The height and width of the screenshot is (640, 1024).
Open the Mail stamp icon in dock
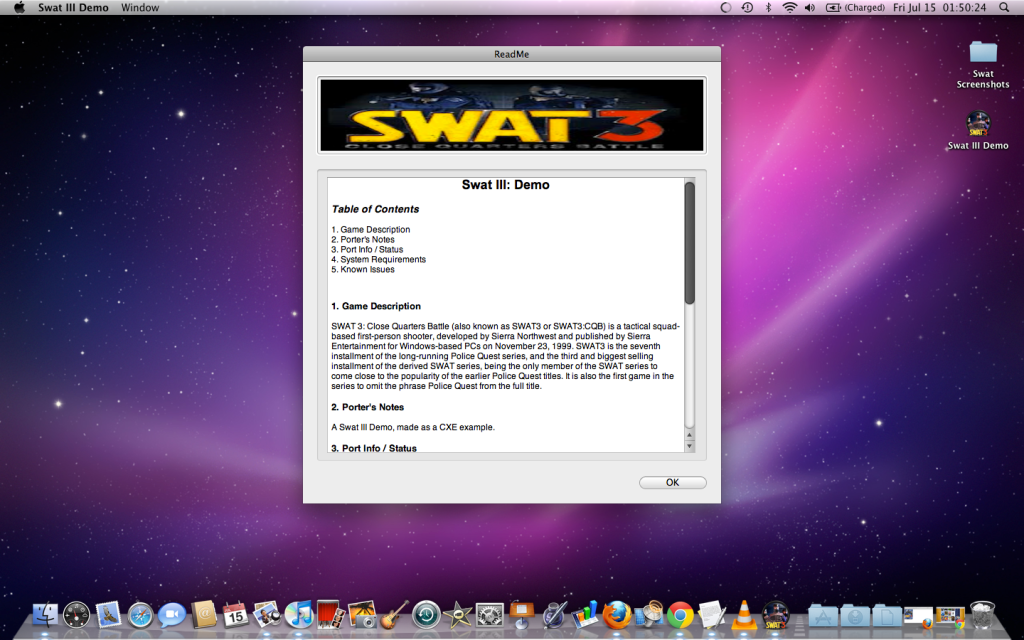108,615
